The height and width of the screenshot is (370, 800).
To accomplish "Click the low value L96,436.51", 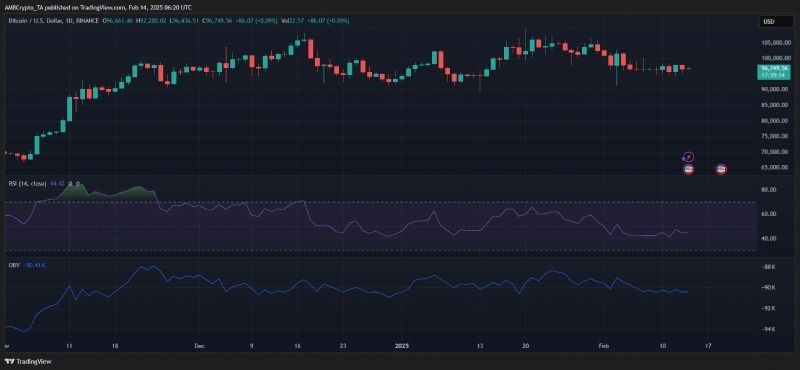I will point(185,21).
